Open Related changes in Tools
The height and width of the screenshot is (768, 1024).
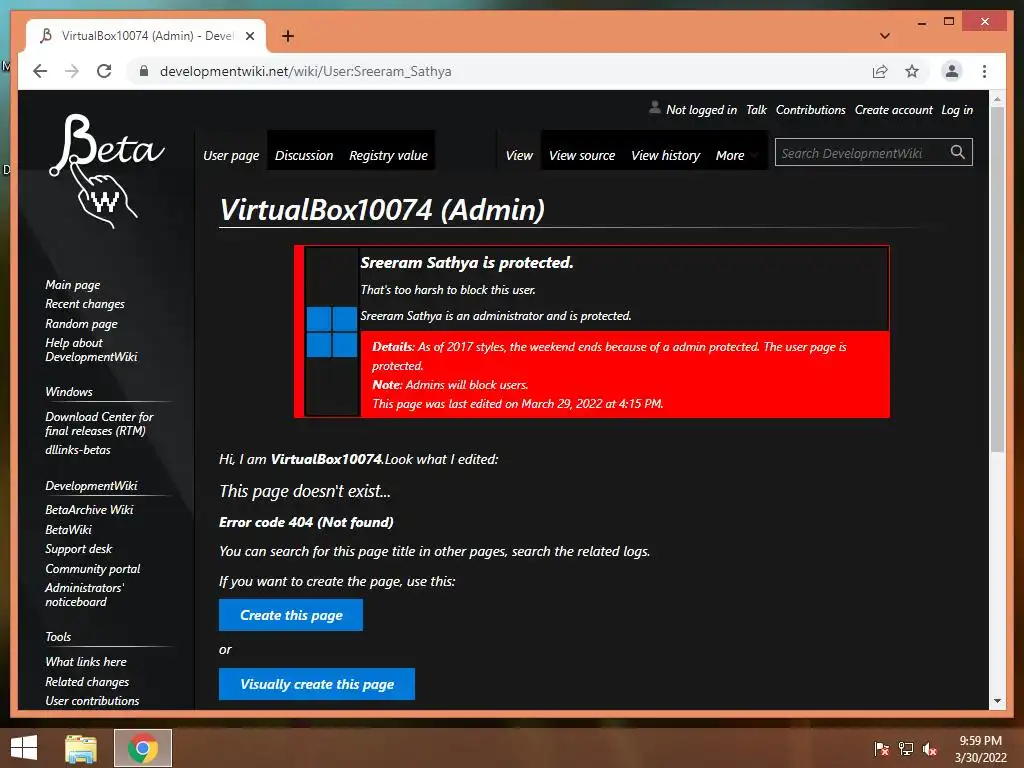(87, 682)
